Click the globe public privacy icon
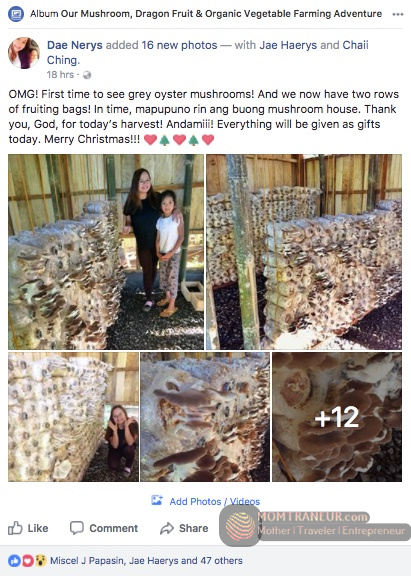Image resolution: width=411 pixels, height=576 pixels. coord(87,75)
